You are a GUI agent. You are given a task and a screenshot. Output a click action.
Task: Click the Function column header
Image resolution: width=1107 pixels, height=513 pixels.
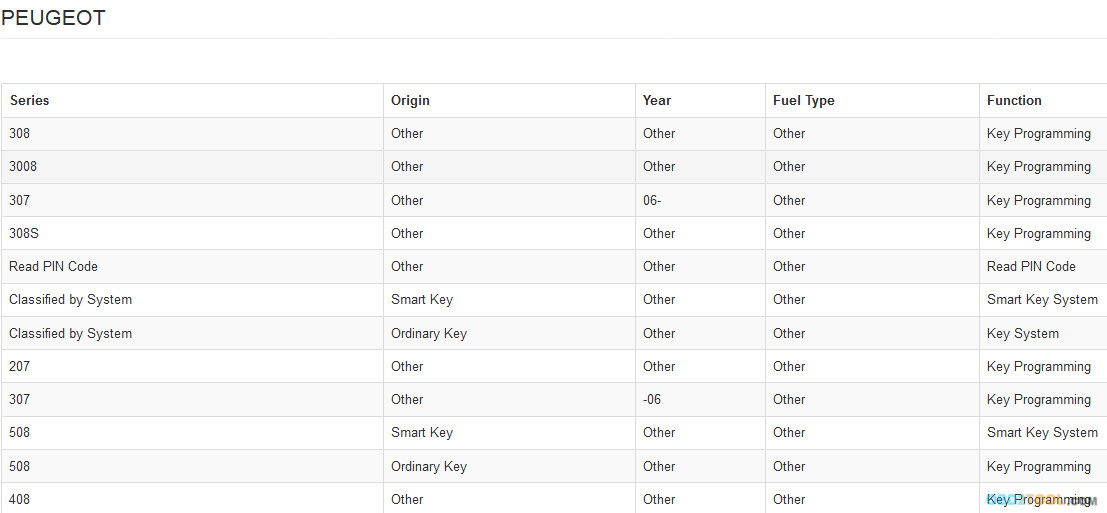tap(1014, 100)
